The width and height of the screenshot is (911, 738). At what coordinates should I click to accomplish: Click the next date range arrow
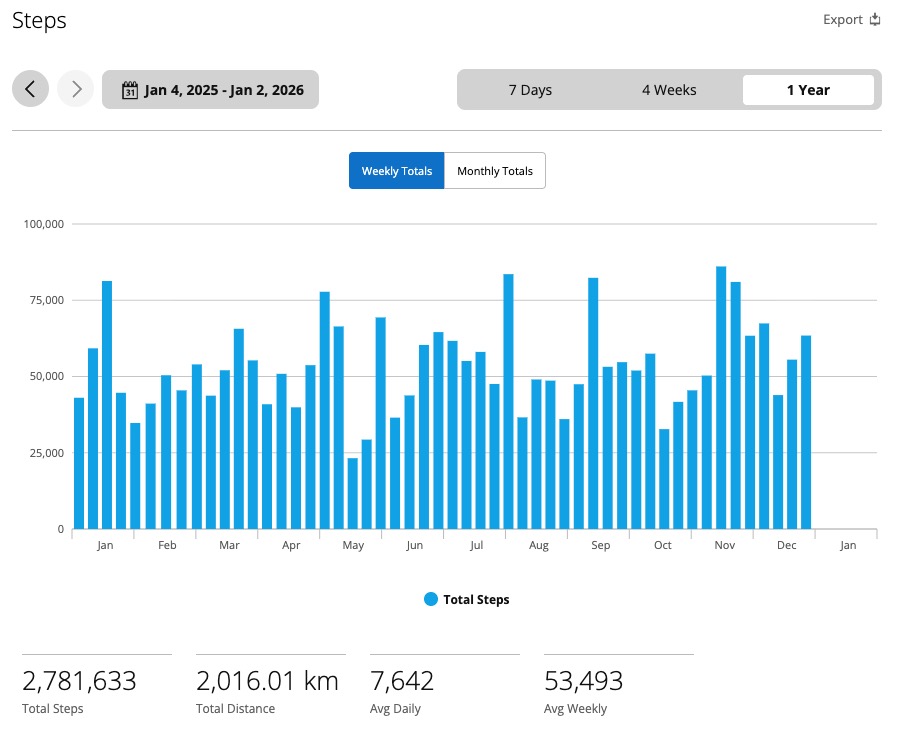click(76, 89)
